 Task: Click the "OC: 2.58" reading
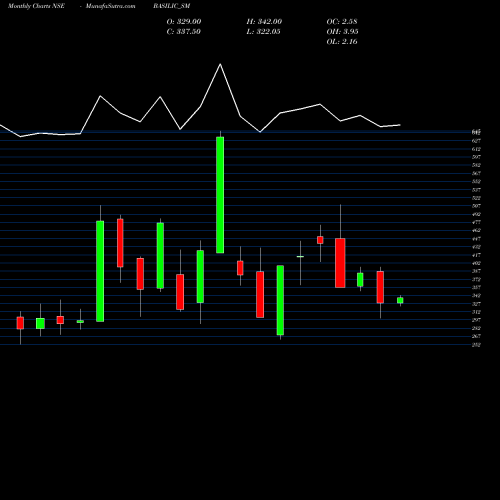click(342, 21)
